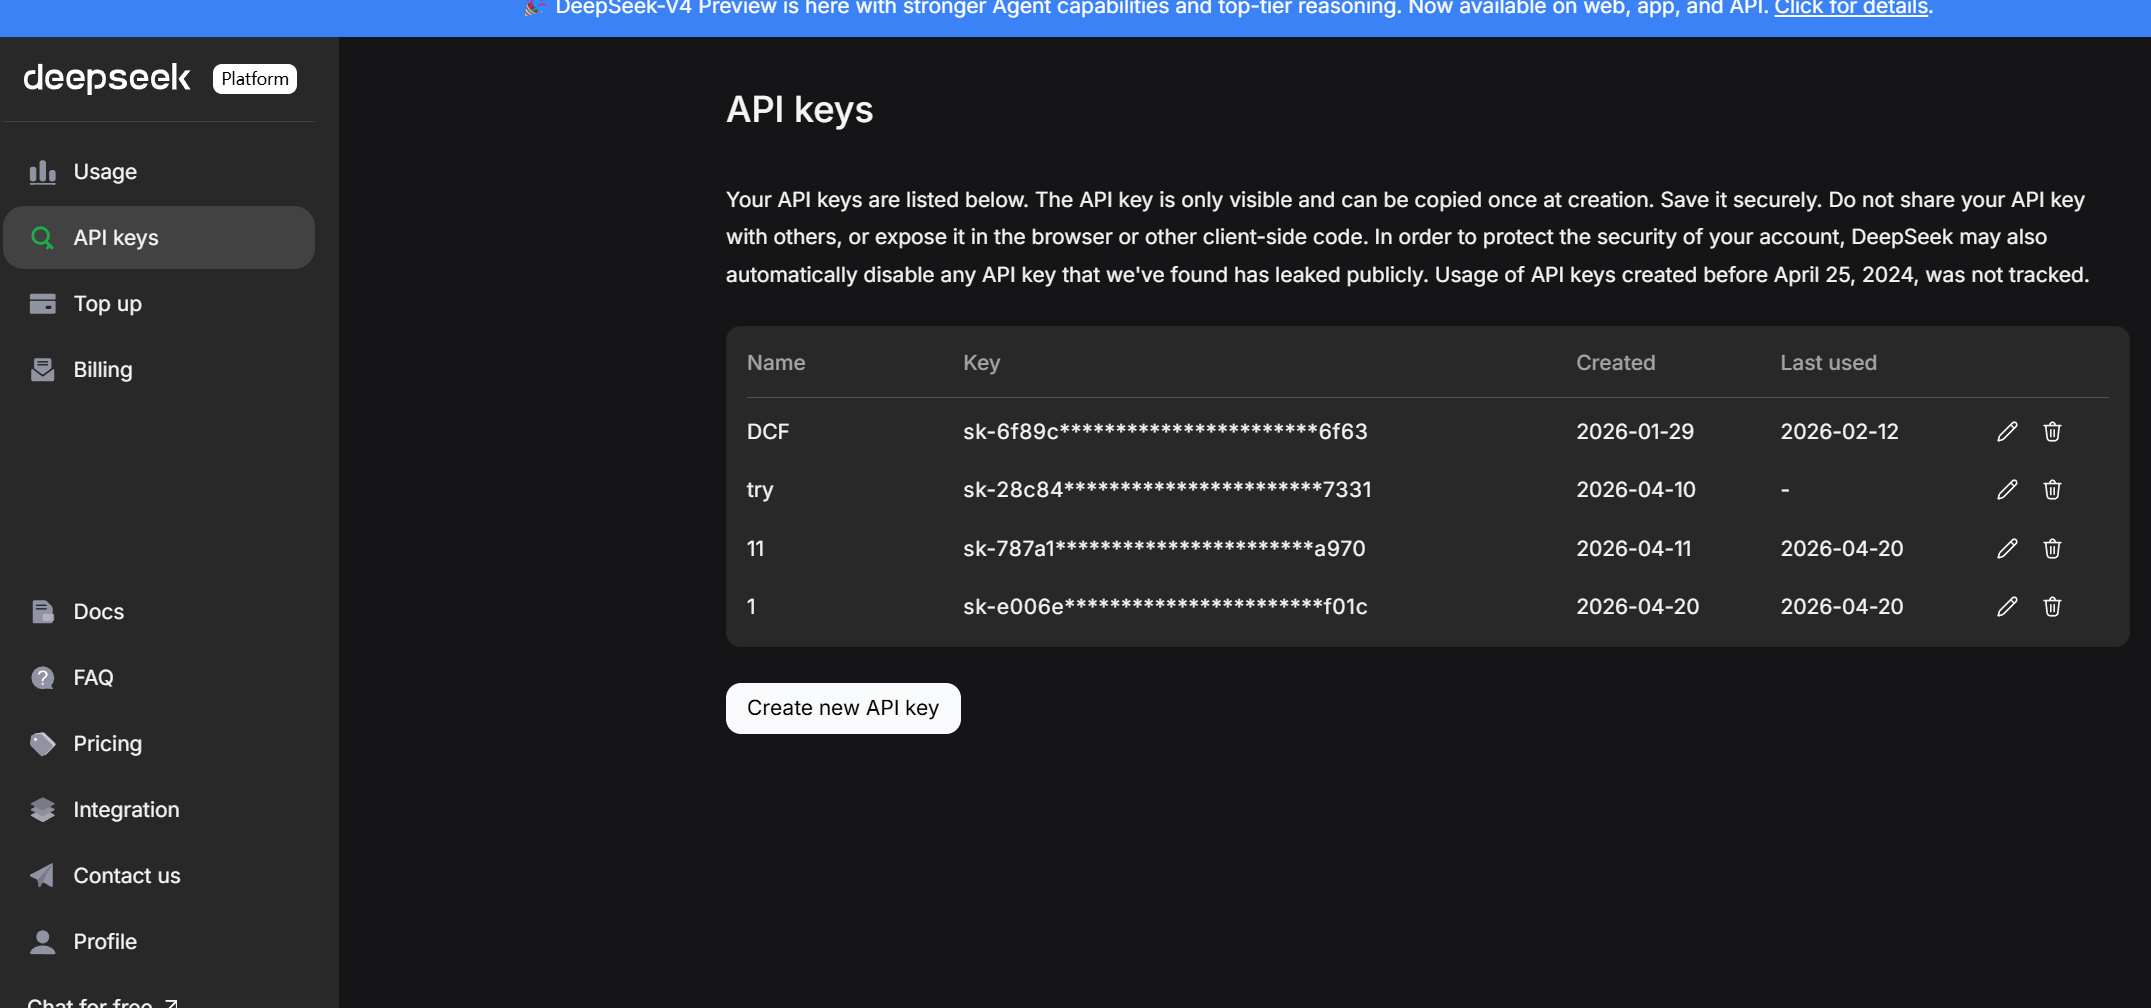2151x1008 pixels.
Task: Select the key text sk-e006e…f01c
Action: click(x=1165, y=607)
